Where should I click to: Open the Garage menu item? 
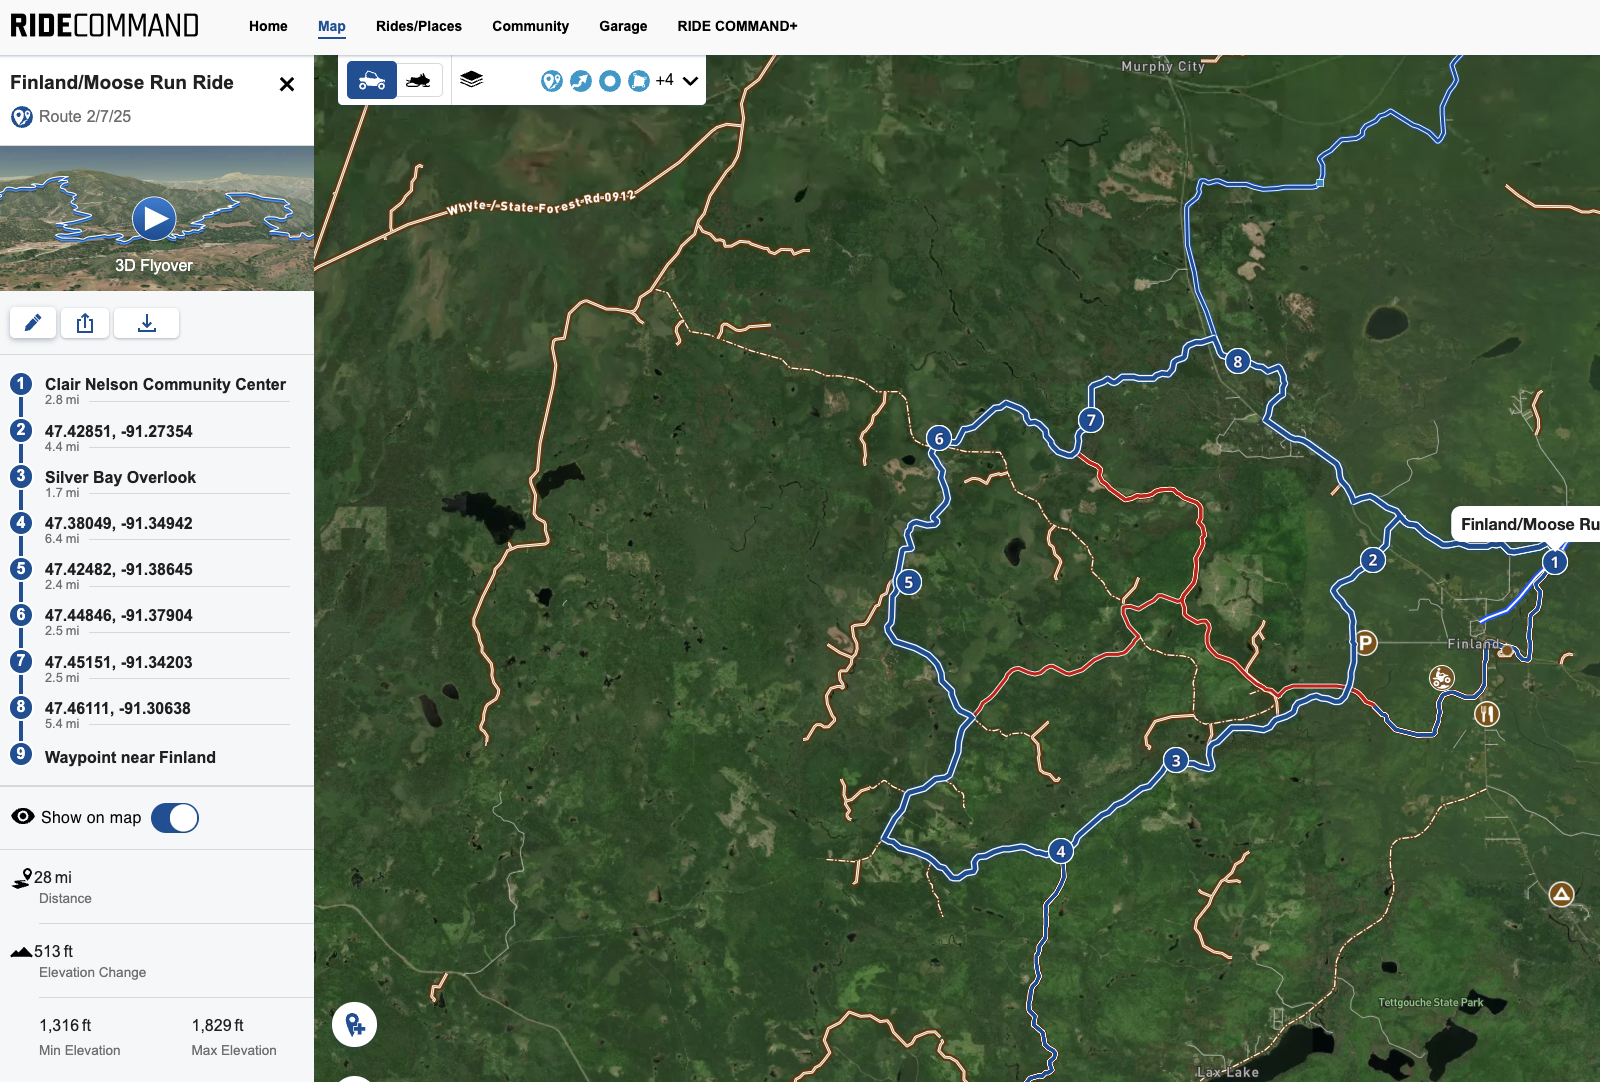point(623,26)
